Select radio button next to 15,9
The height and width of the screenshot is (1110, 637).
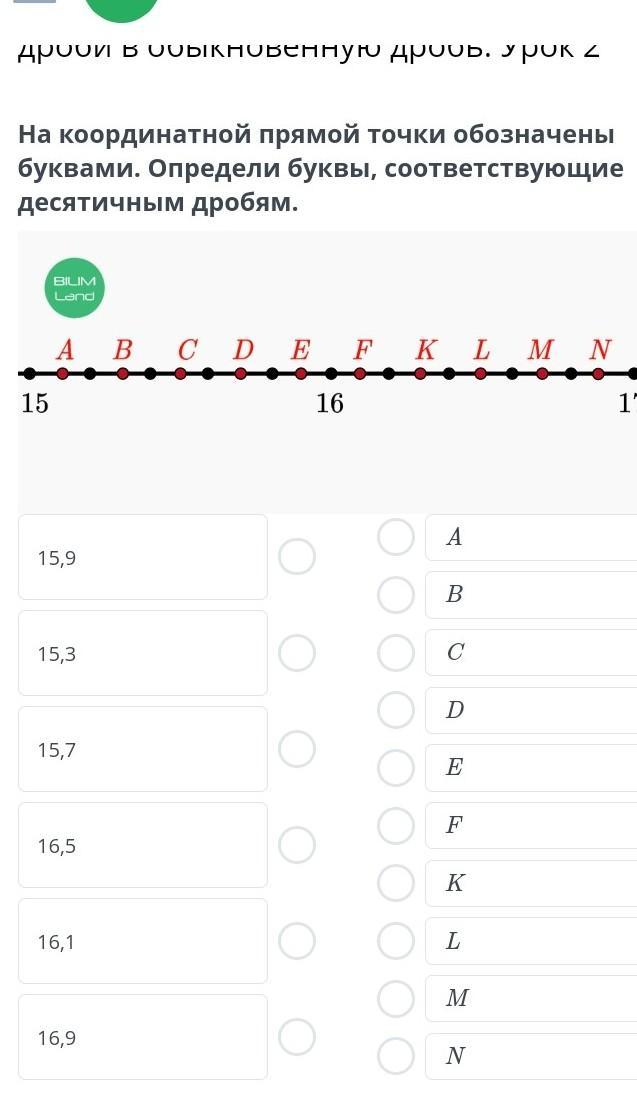click(x=297, y=556)
